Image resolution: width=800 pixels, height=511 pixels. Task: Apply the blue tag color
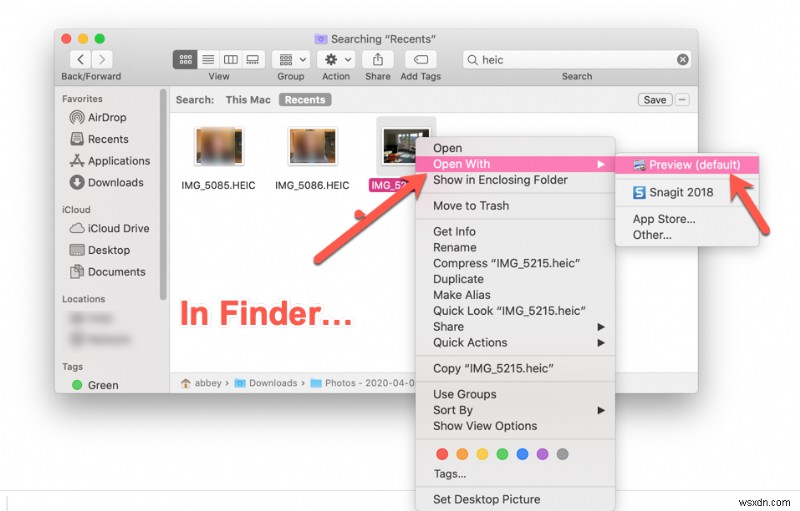[522, 454]
